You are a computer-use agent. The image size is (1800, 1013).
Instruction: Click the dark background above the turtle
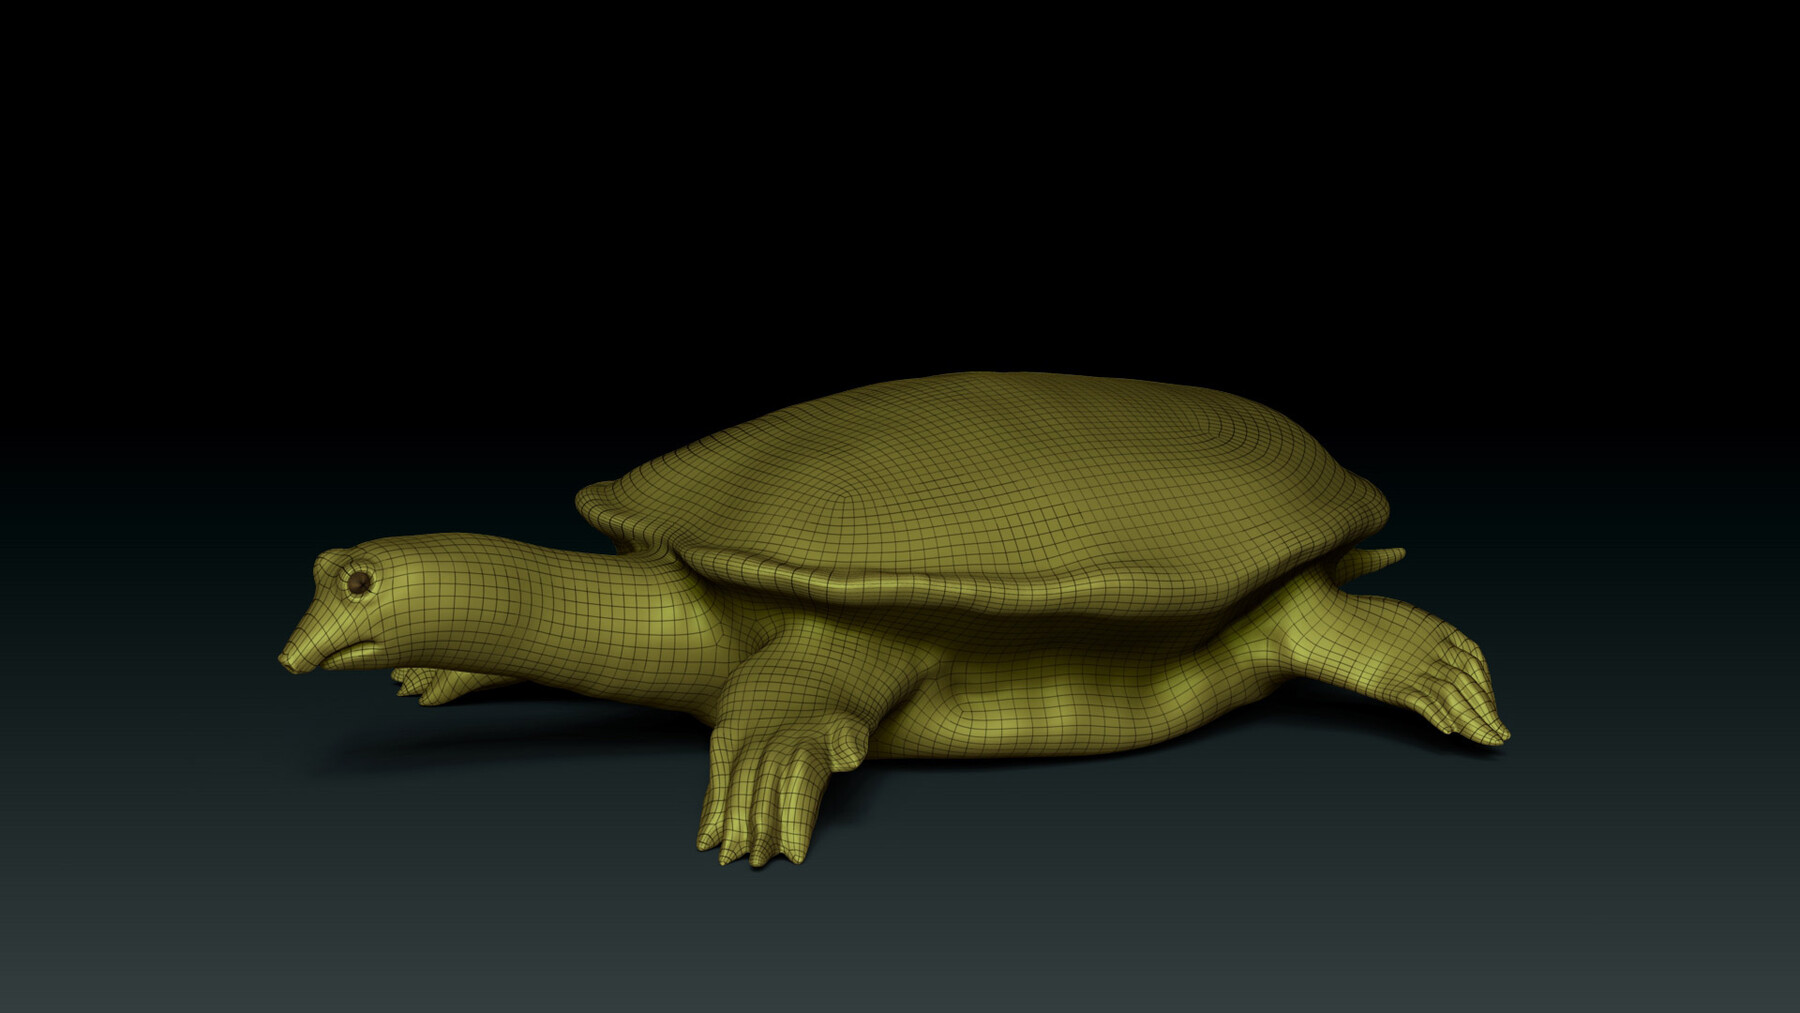point(900,150)
